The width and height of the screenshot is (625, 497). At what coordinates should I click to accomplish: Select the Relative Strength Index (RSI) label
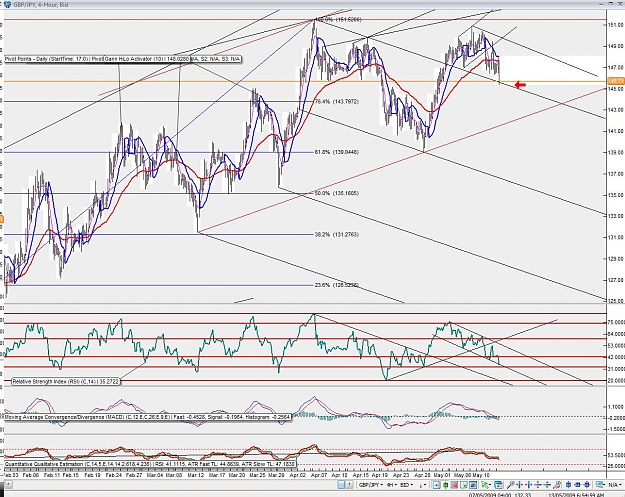point(66,381)
